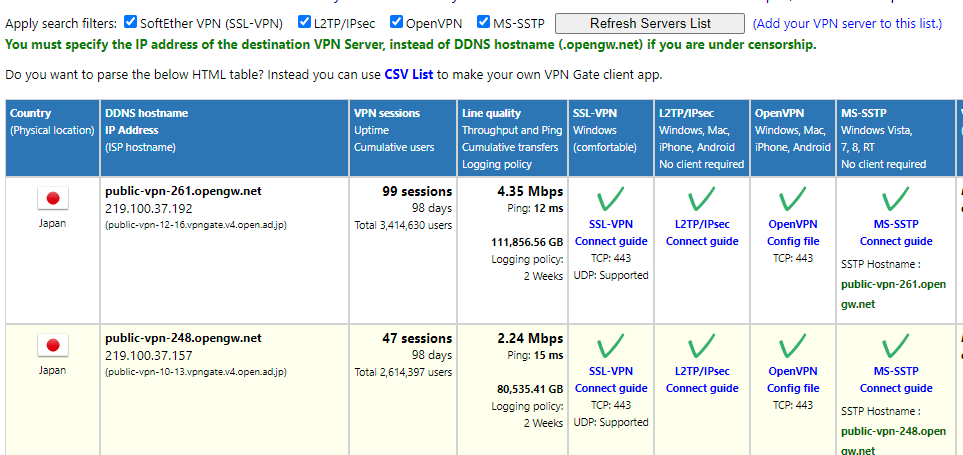Click SSL-VPN green checkmark for public-vpn-248
Viewport: 963px width, 455px height.
(611, 346)
